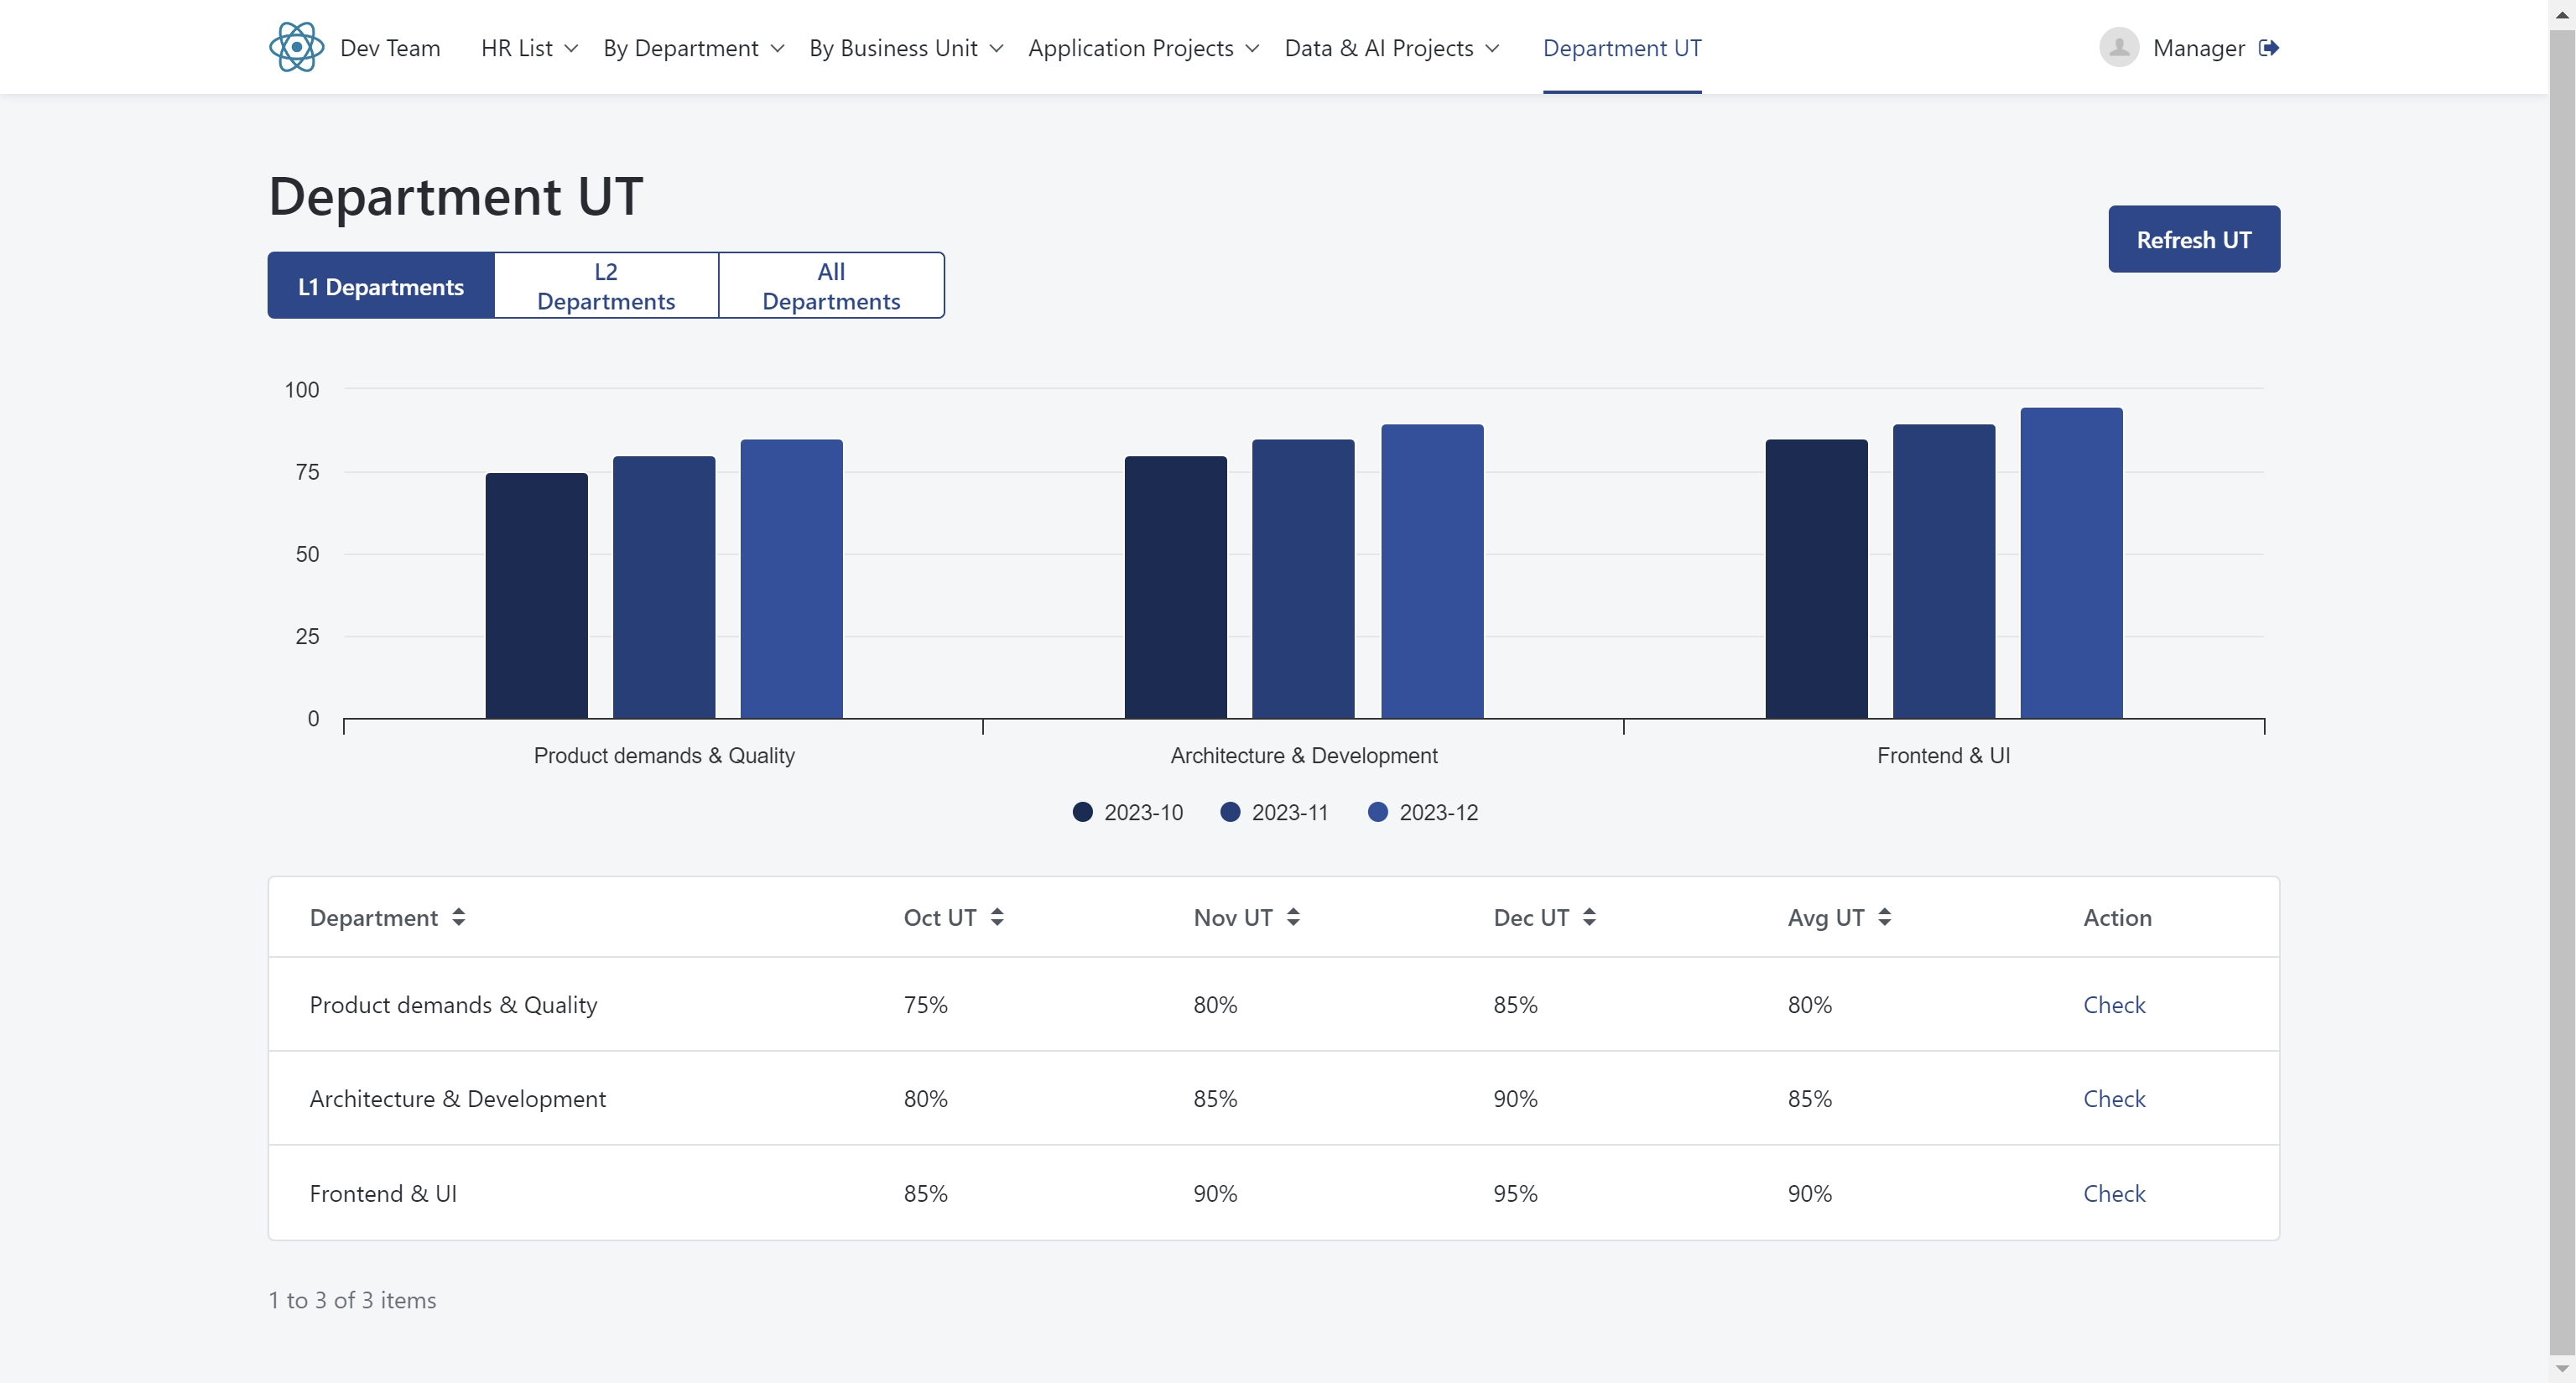This screenshot has width=2576, height=1383.
Task: Open the By Department dropdown
Action: 693,48
